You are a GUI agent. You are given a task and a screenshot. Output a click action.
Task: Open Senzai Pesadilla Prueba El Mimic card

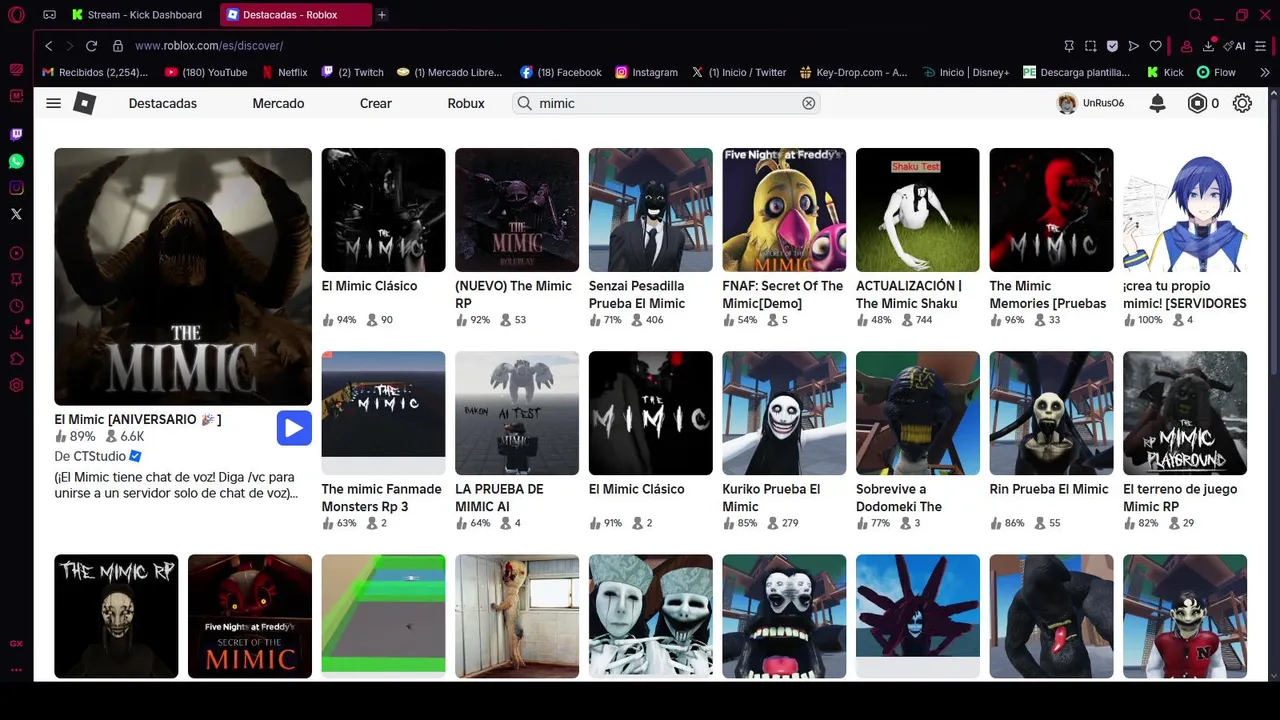651,238
